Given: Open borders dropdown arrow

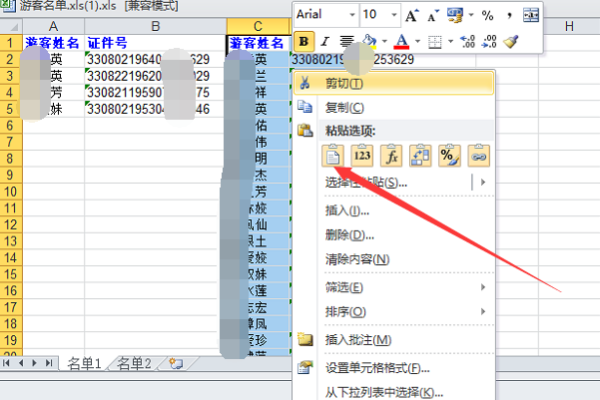Looking at the screenshot, I should [450, 41].
